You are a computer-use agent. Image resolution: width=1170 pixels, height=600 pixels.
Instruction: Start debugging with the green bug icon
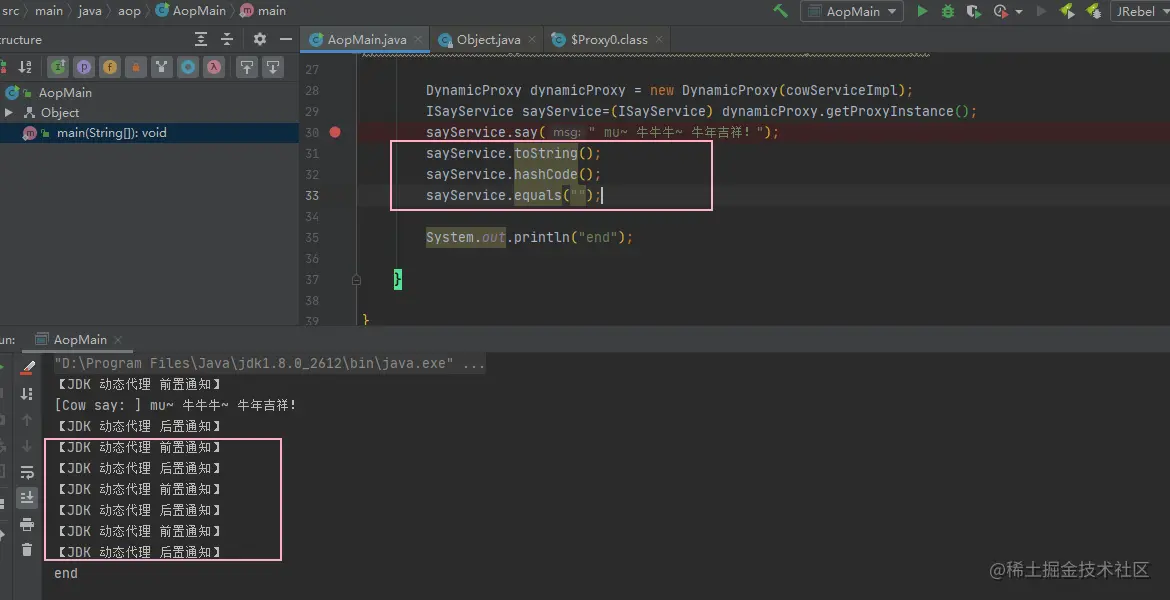[x=948, y=11]
